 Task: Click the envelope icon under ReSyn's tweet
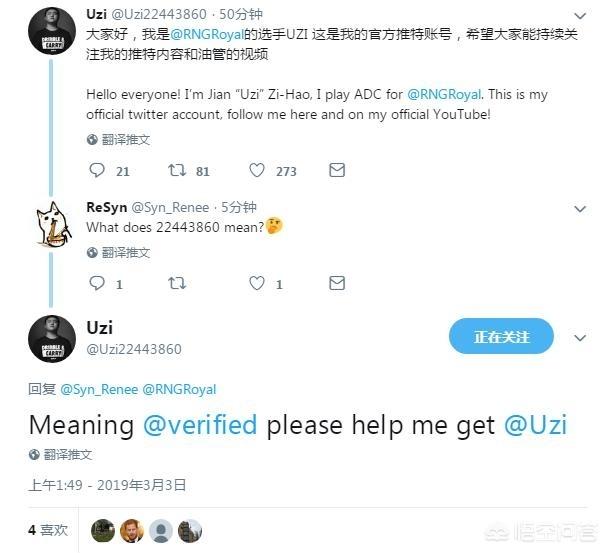pos(337,283)
